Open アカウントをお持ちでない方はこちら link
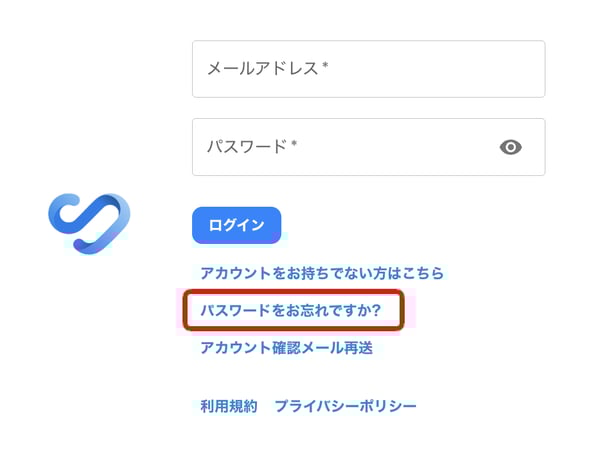The height and width of the screenshot is (452, 600). tap(322, 273)
